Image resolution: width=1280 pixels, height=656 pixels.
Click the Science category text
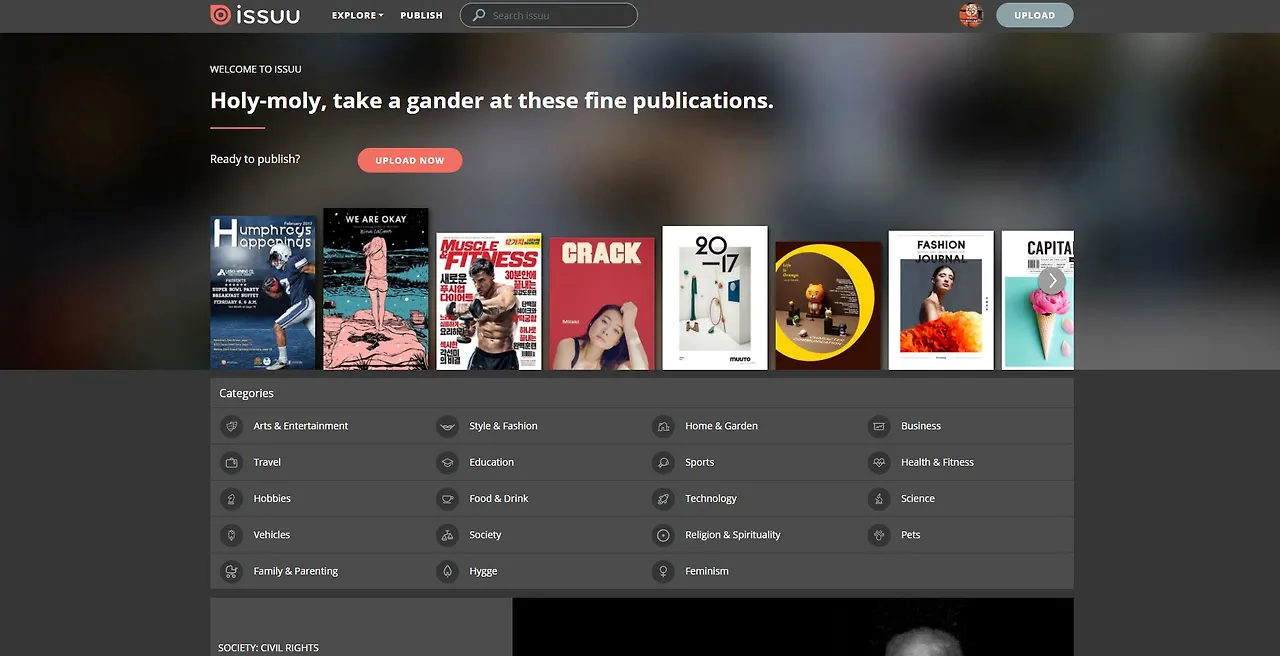point(918,498)
